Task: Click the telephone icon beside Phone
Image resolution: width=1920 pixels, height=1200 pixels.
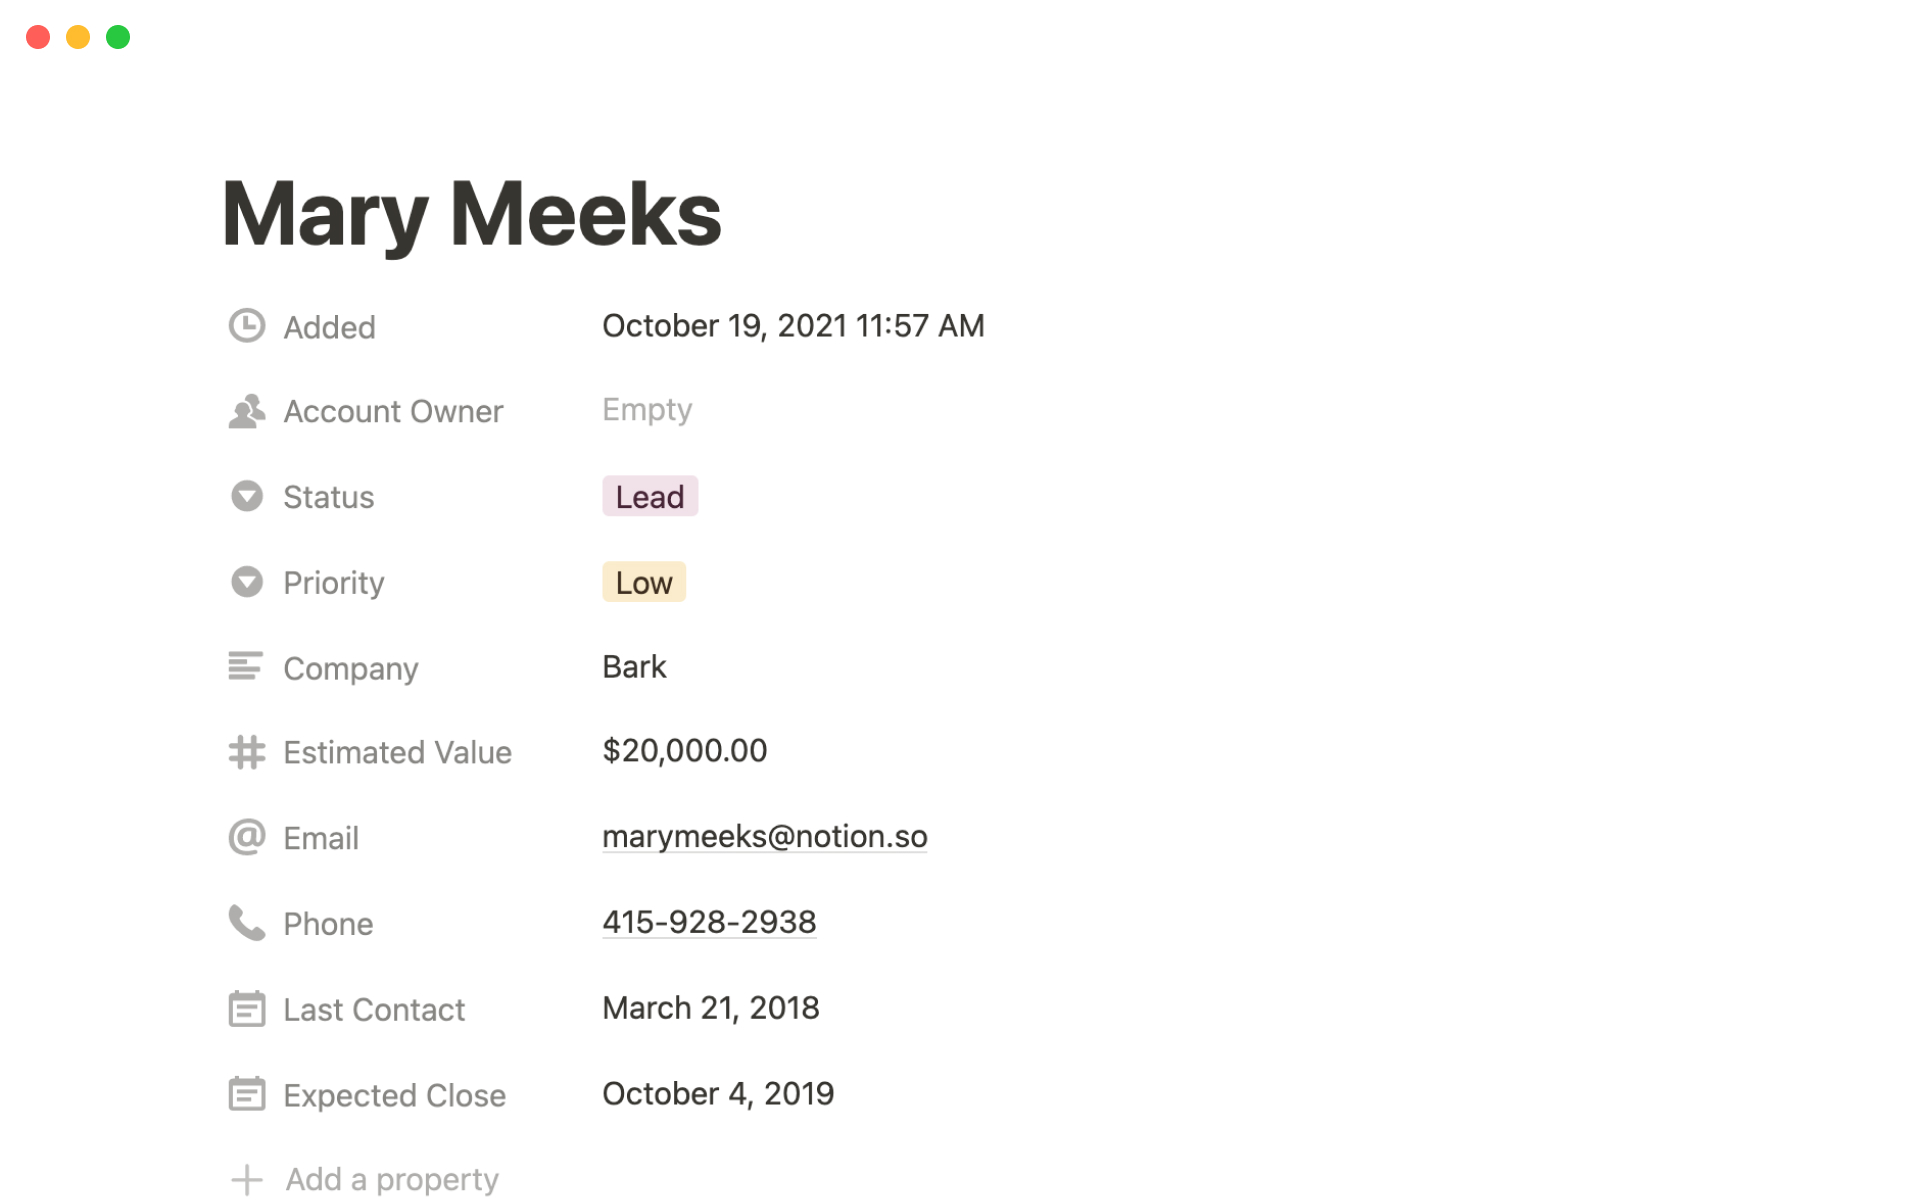Action: coord(246,923)
